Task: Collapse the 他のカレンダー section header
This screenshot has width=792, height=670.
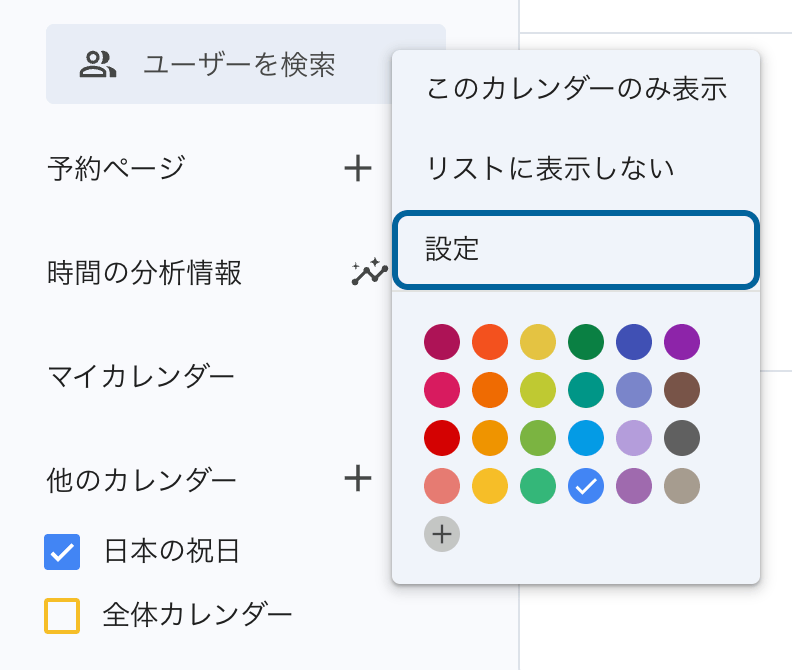Action: coord(142,481)
